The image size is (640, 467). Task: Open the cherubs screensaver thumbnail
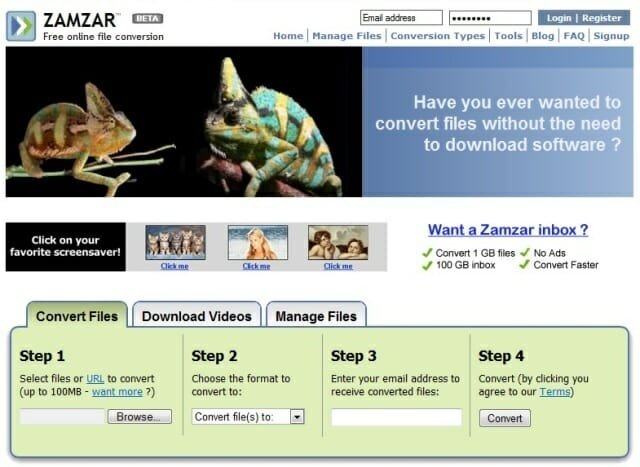(x=337, y=242)
